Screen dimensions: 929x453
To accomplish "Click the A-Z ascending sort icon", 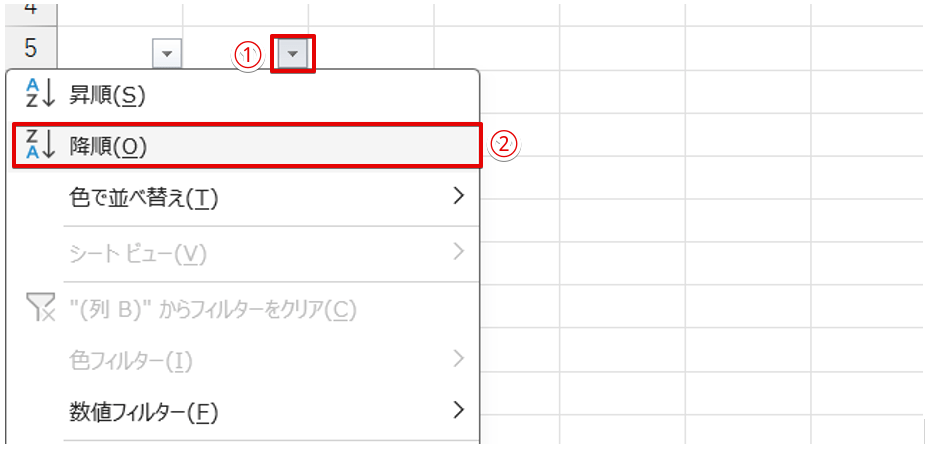I will coord(36,95).
